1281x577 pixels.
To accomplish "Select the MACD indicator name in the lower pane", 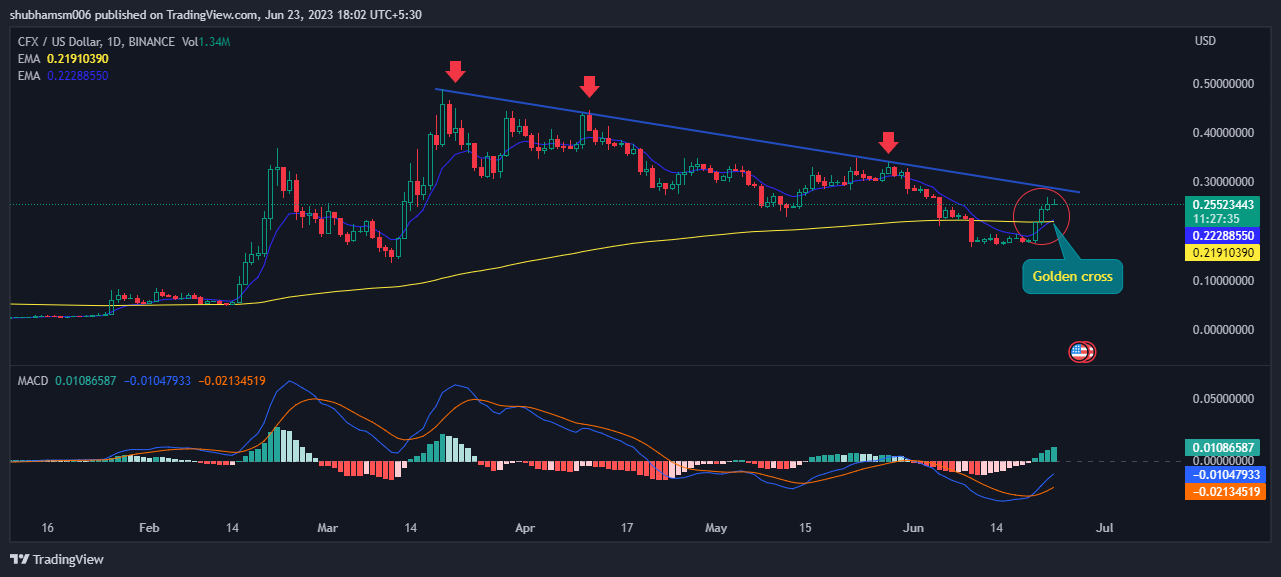I will point(34,380).
